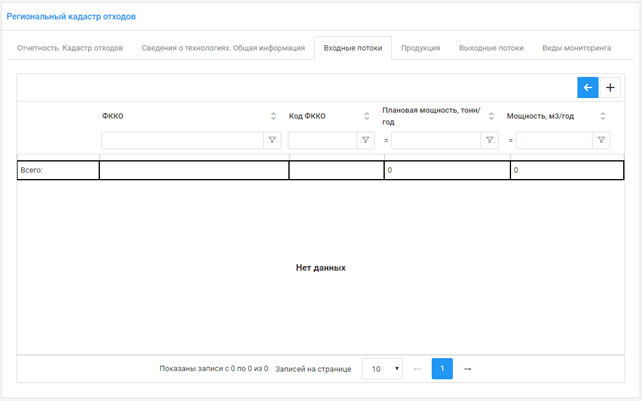Open filter funnel for Мощность, м3/год column
Image resolution: width=642 pixels, height=401 pixels.
(601, 141)
